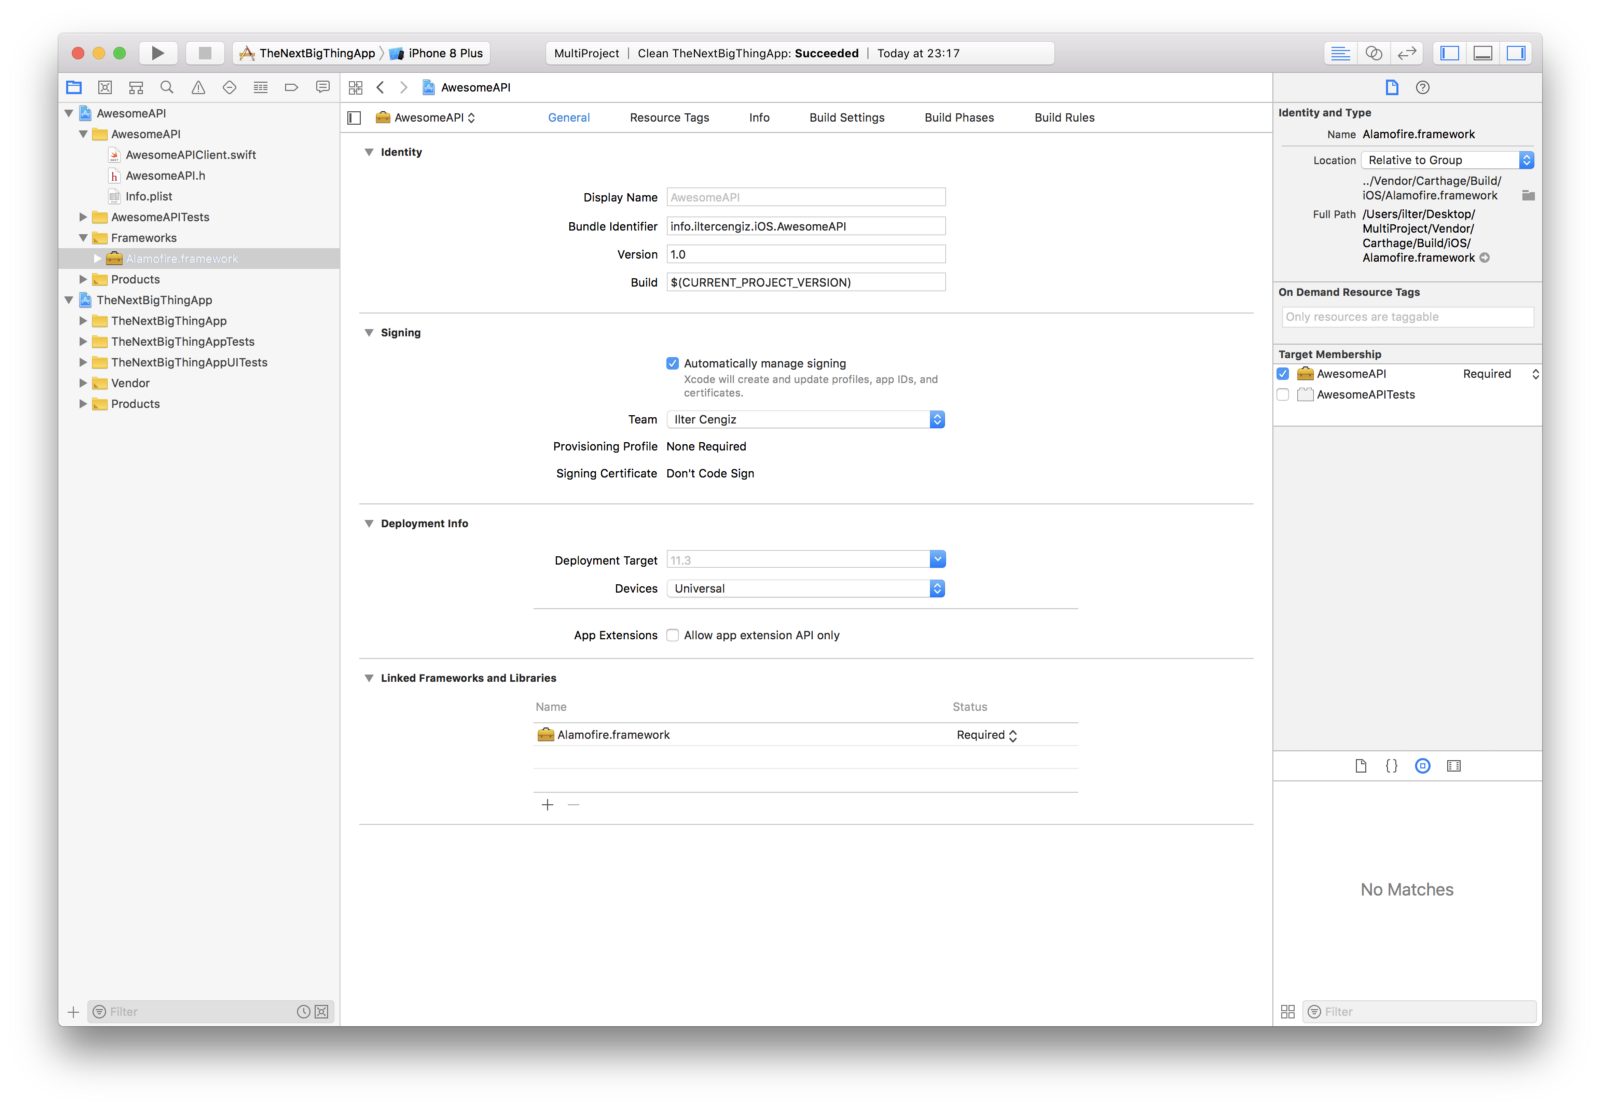Switch to the Info tab
This screenshot has width=1600, height=1109.
point(760,118)
